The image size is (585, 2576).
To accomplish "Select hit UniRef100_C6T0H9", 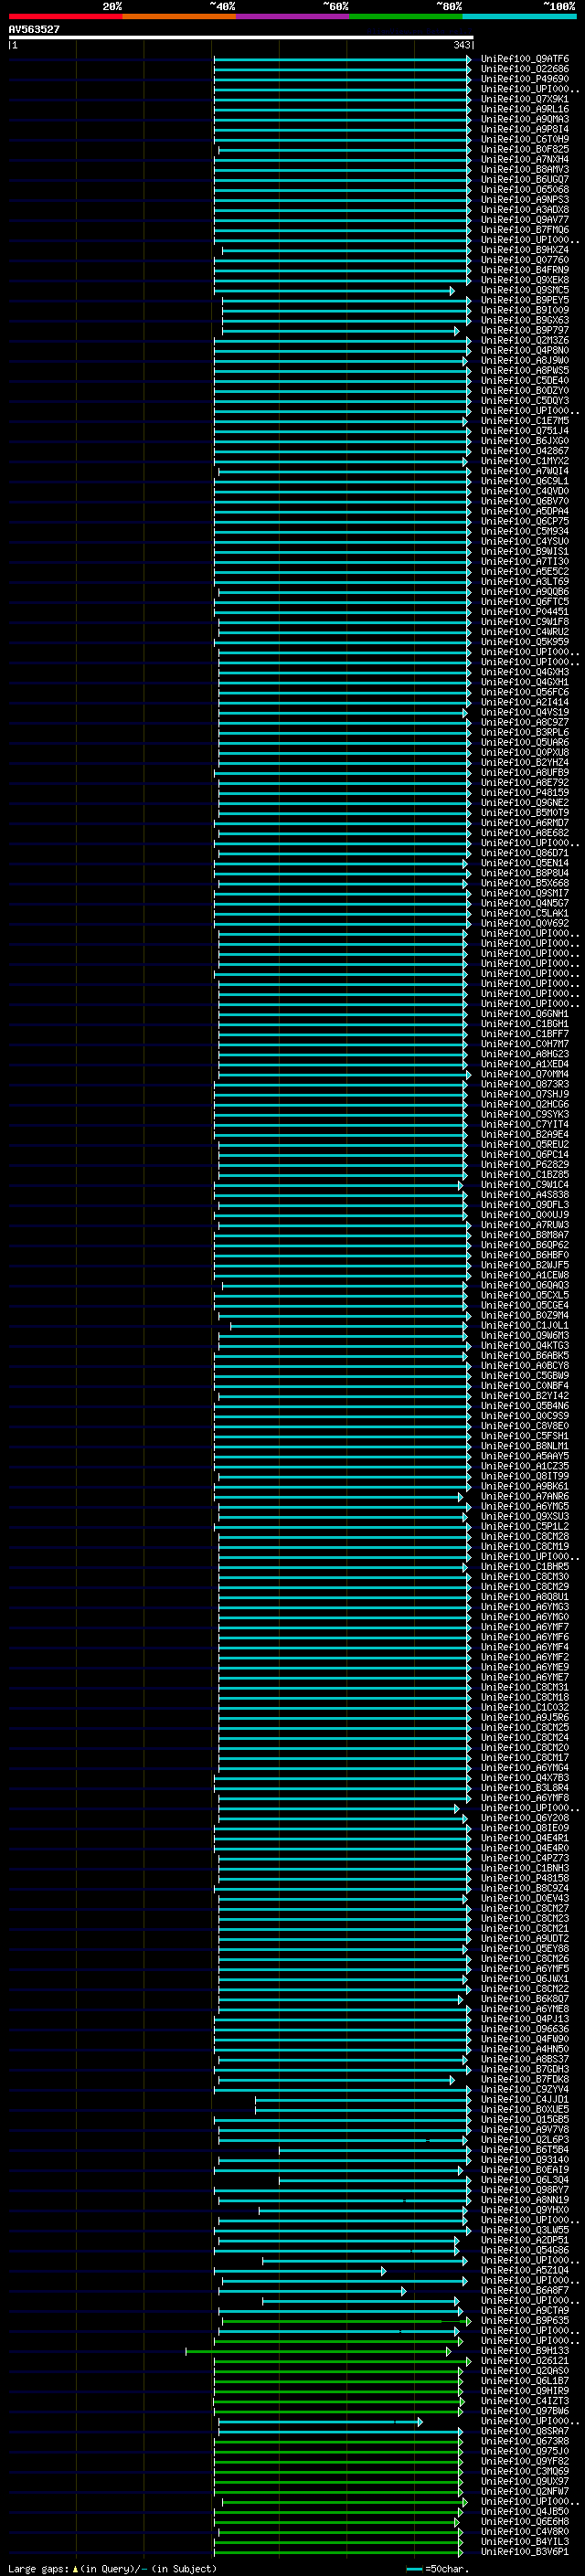I will click(x=524, y=139).
